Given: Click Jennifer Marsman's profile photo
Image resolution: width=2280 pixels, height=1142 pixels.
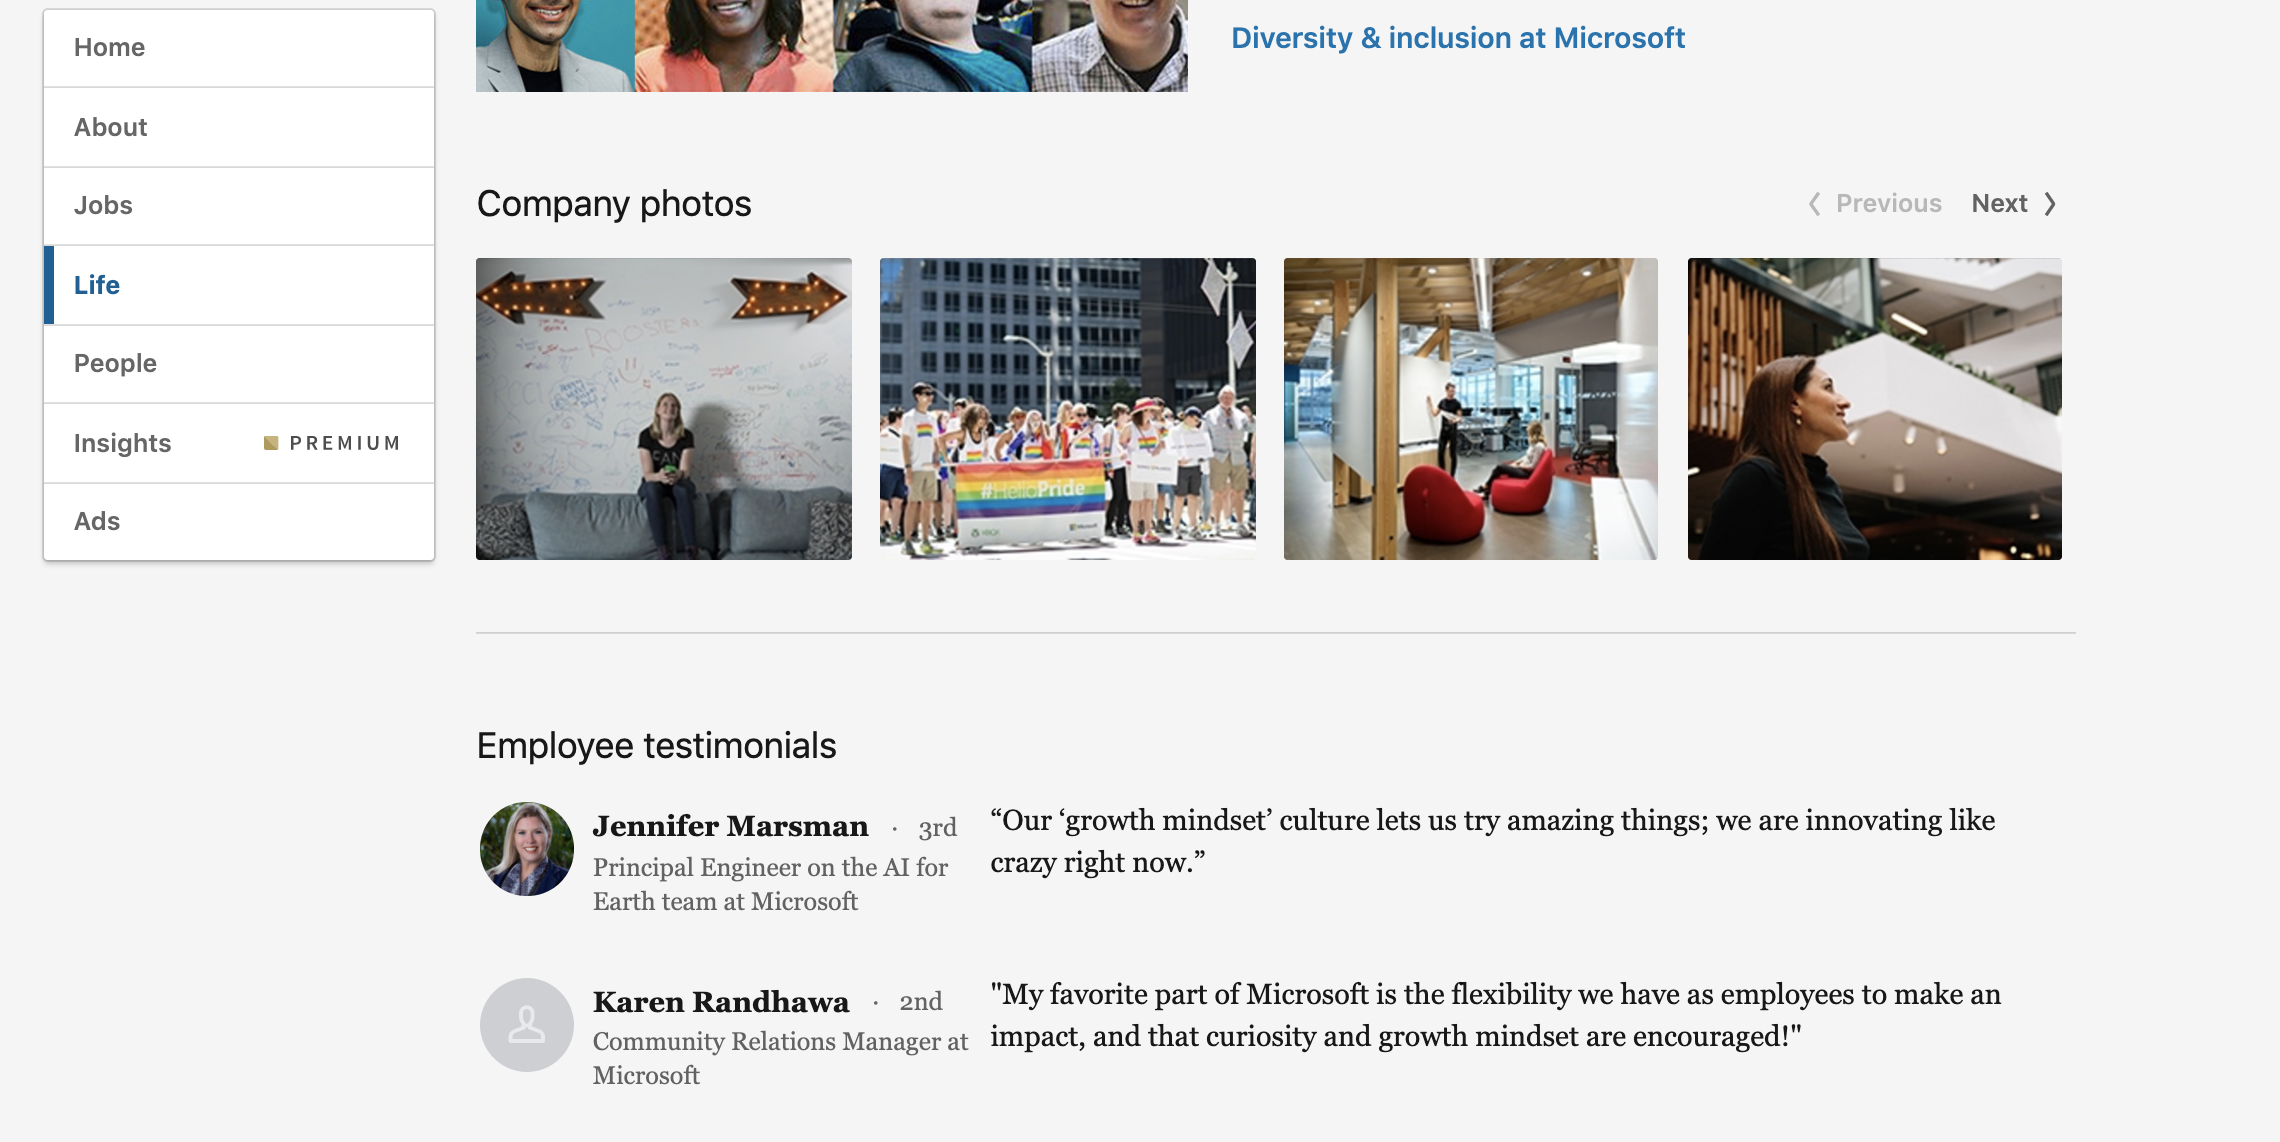Looking at the screenshot, I should click(526, 849).
